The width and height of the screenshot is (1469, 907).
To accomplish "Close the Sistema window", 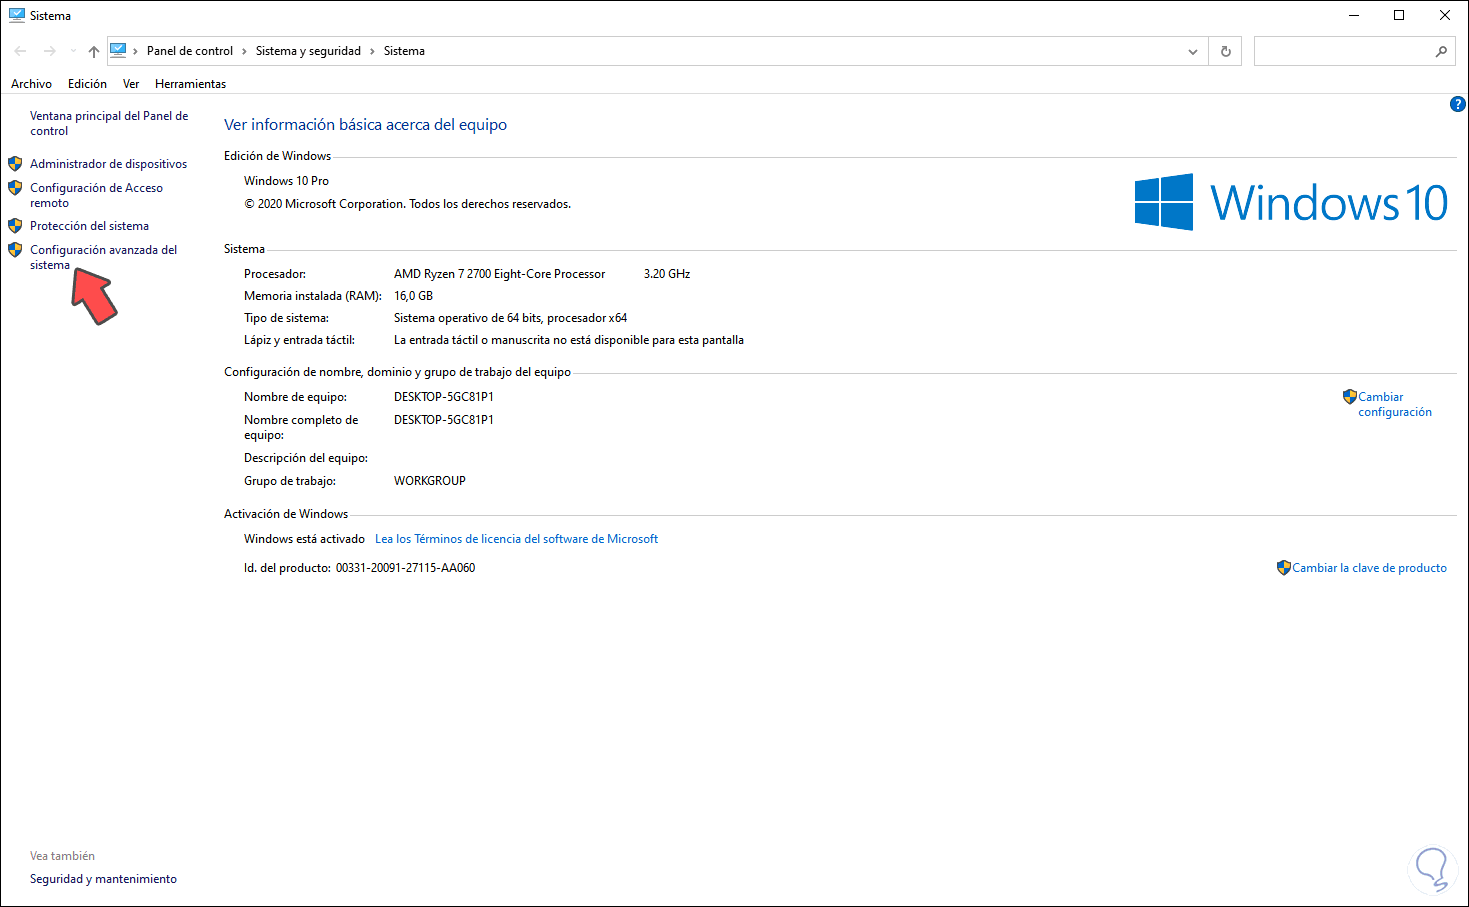I will pyautogui.click(x=1445, y=15).
